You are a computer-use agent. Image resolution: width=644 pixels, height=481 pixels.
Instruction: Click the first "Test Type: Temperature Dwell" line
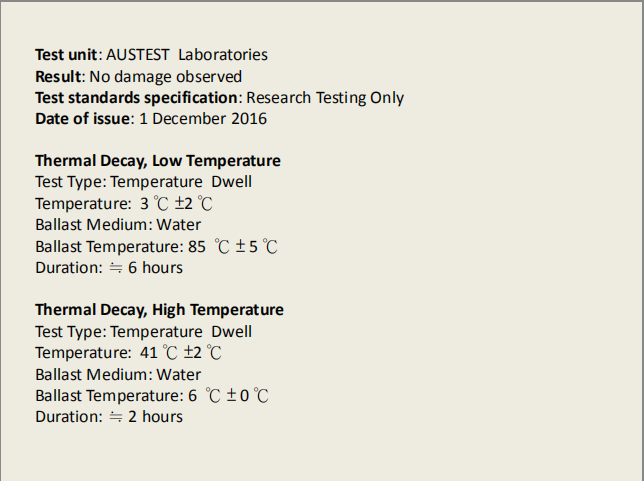point(143,182)
